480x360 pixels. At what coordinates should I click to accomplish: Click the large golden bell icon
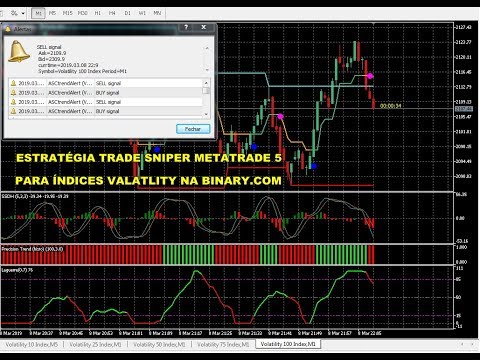(x=18, y=51)
